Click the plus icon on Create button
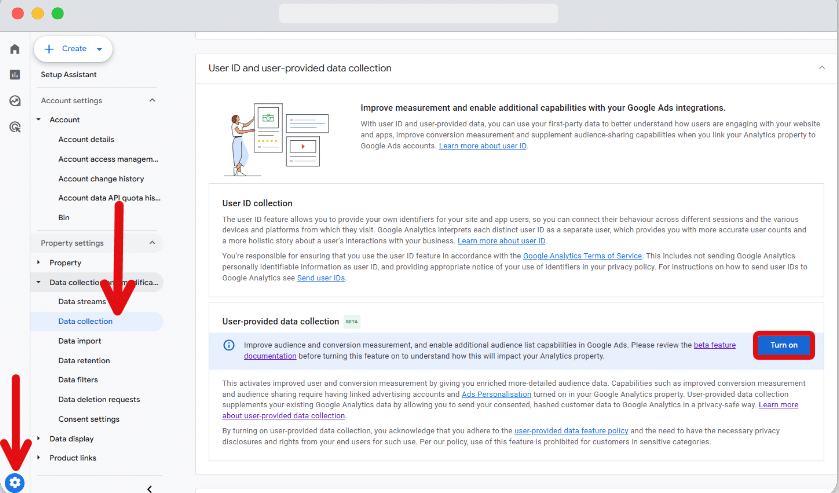Viewport: 839px width, 493px height. tap(49, 49)
